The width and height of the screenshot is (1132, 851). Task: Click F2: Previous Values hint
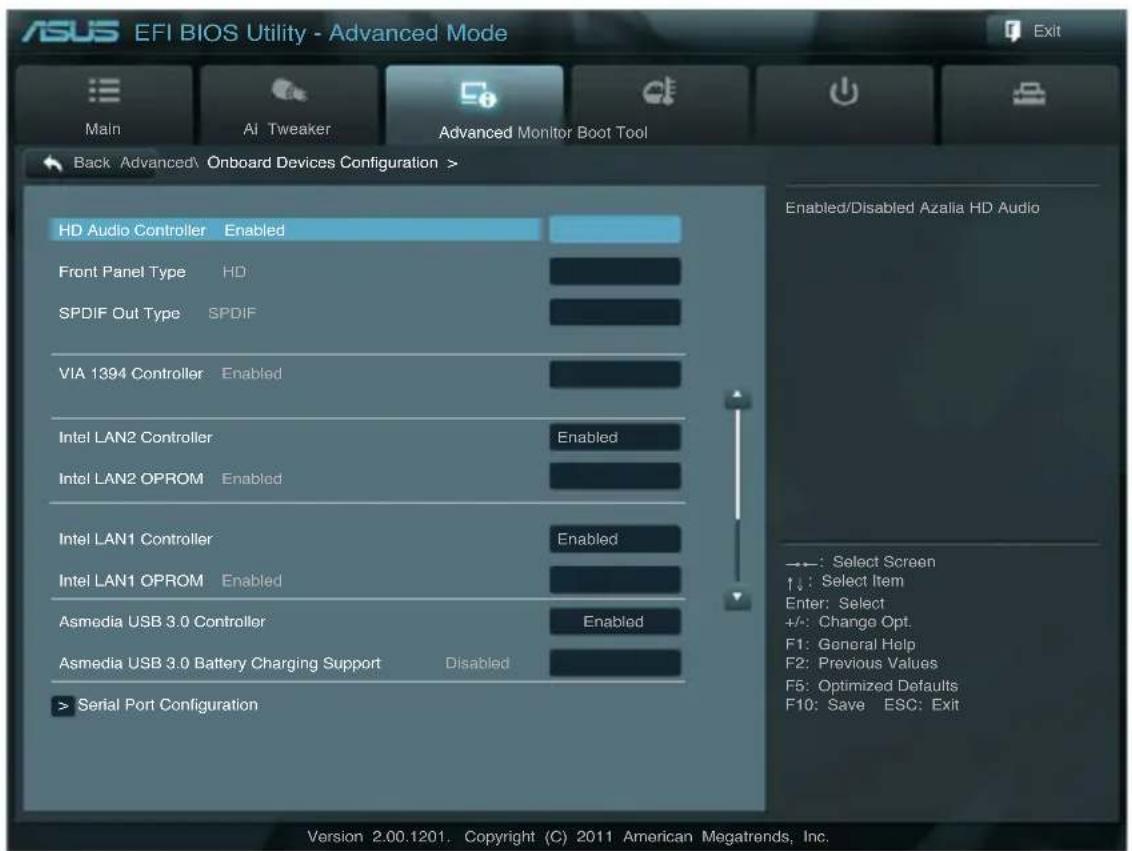click(x=861, y=663)
